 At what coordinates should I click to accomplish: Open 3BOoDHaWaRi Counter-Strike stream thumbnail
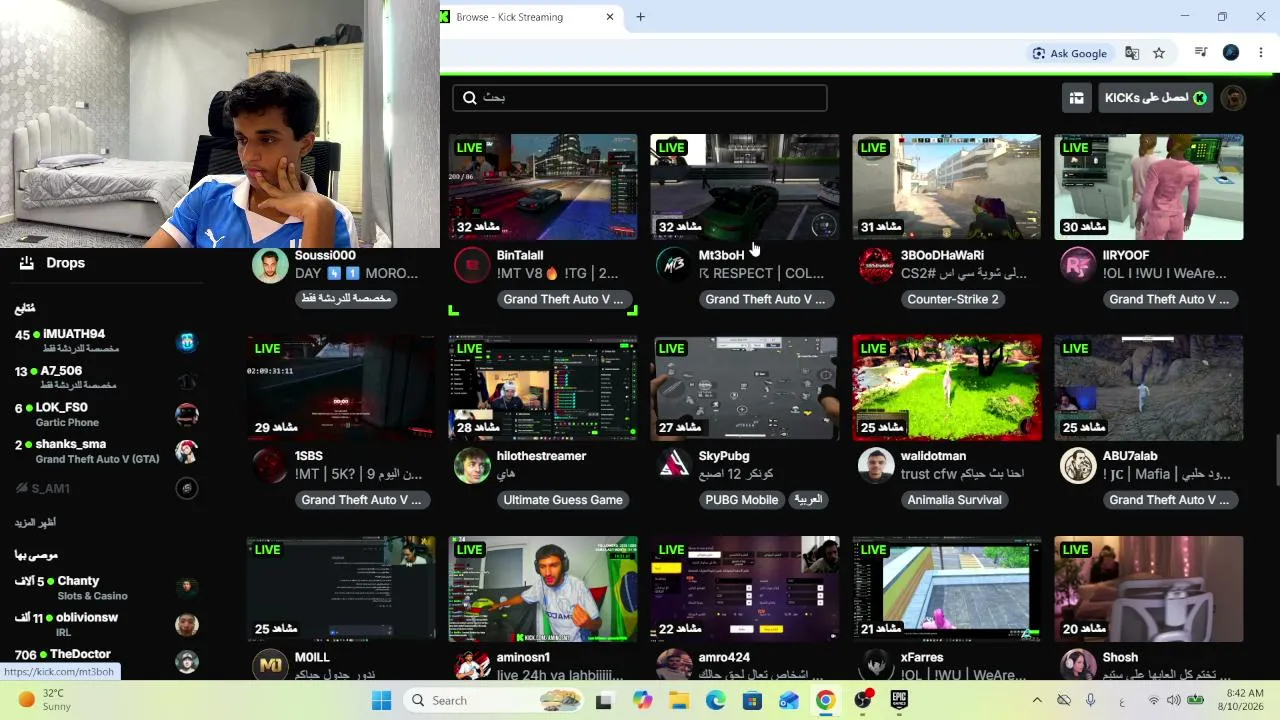click(x=947, y=187)
